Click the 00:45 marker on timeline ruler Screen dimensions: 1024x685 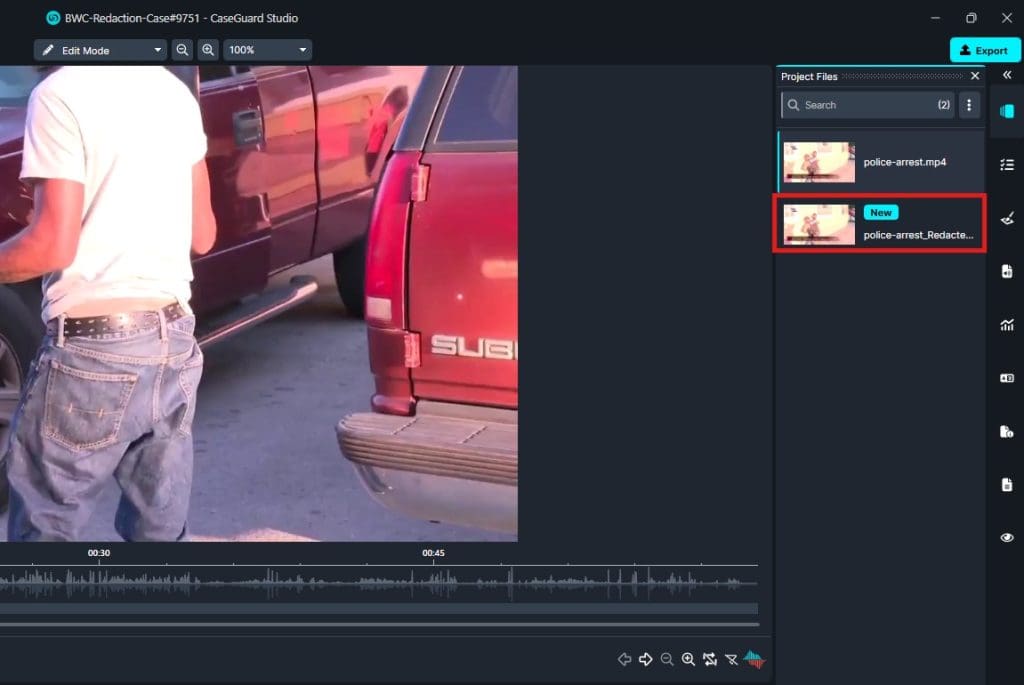pyautogui.click(x=432, y=553)
